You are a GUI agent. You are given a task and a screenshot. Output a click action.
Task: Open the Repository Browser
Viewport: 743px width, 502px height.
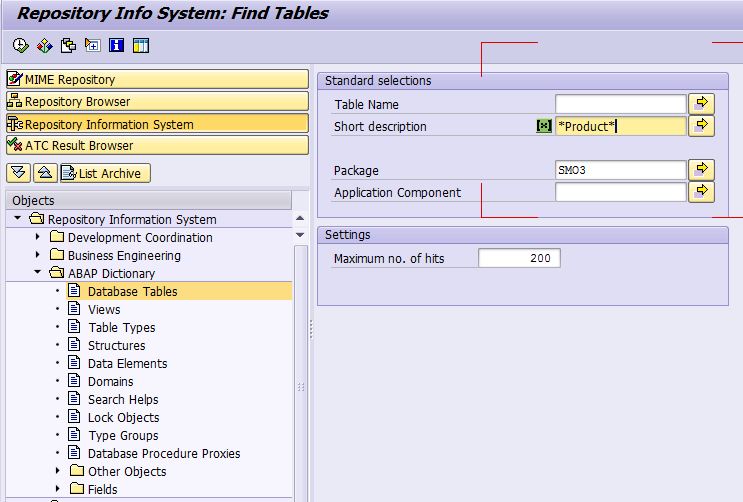[x=157, y=101]
